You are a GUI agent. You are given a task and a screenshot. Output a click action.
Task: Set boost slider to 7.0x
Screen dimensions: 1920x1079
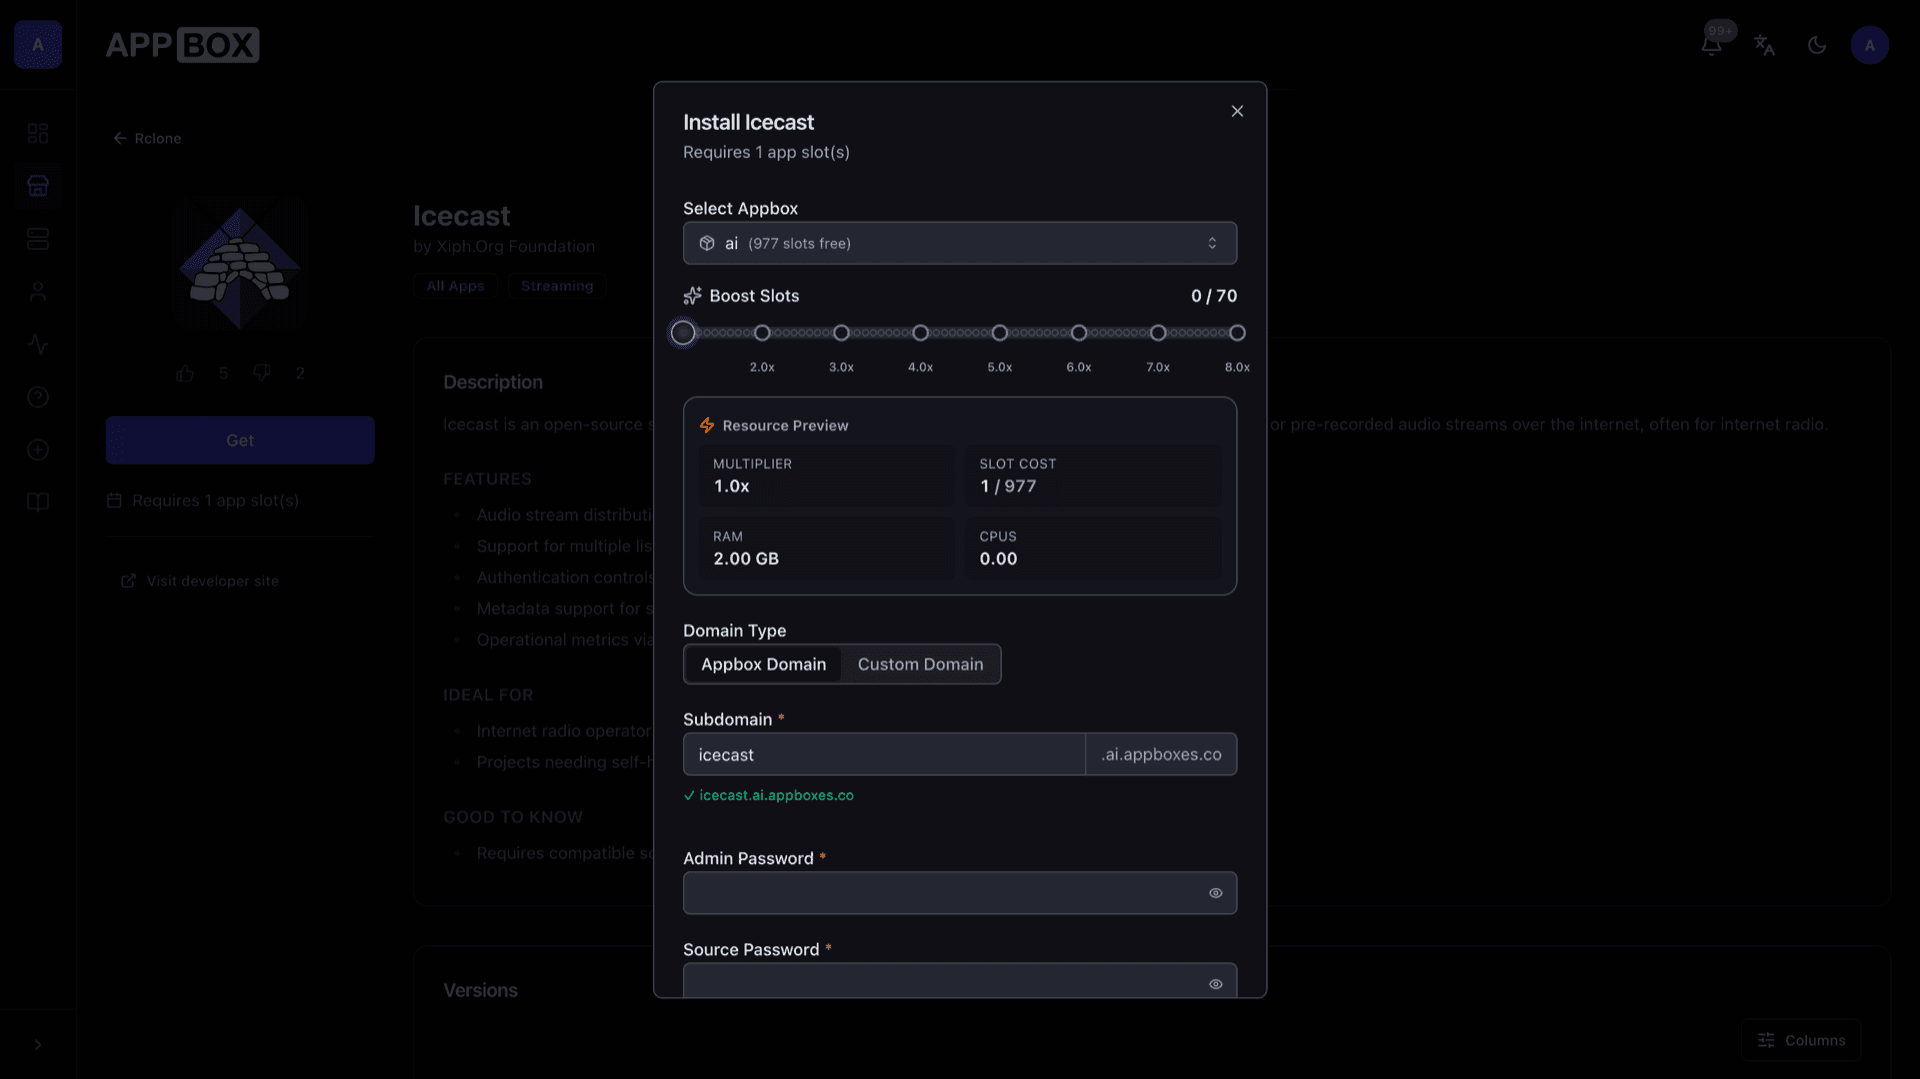click(1158, 333)
